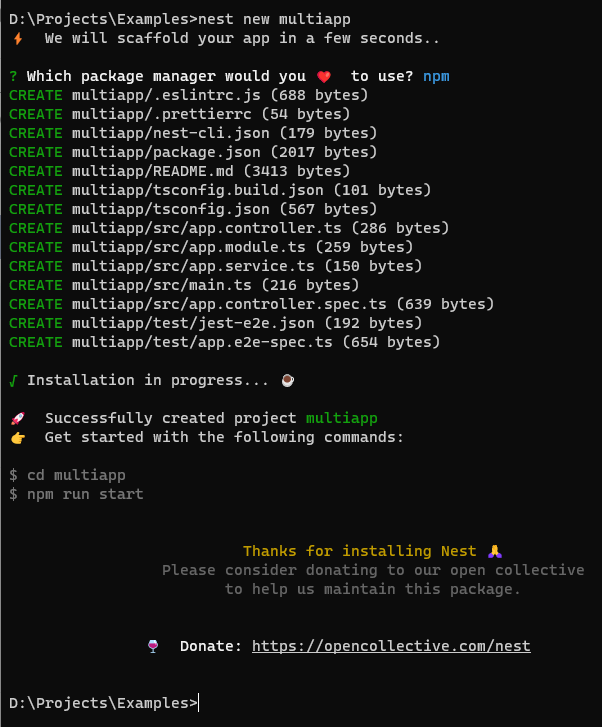The height and width of the screenshot is (727, 602).
Task: Click the red heart emoji
Action: click(324, 77)
